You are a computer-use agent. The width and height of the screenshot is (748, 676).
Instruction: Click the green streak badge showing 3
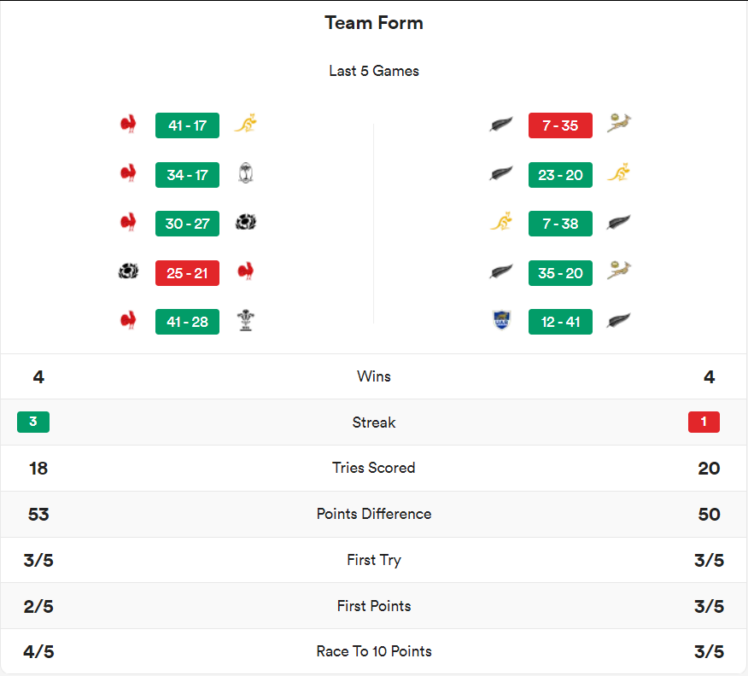click(x=33, y=422)
